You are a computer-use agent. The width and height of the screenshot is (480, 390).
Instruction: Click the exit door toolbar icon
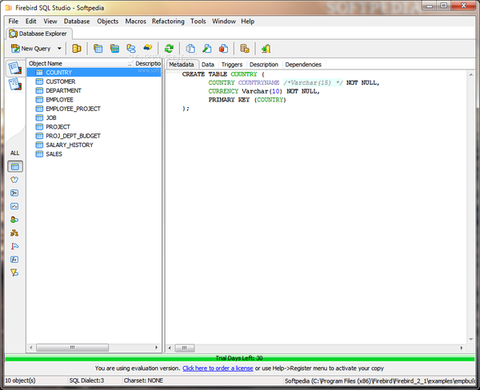(266, 49)
